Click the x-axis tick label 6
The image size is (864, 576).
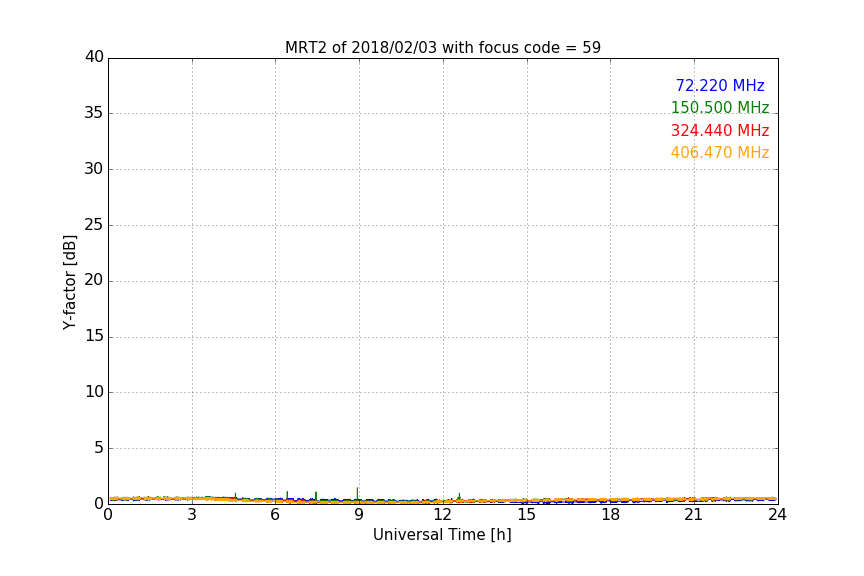(275, 515)
